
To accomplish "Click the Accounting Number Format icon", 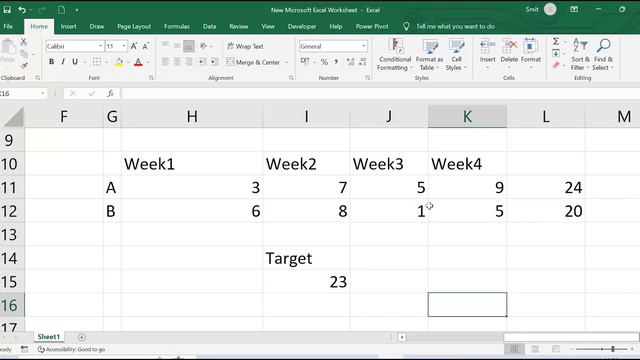I will (305, 62).
